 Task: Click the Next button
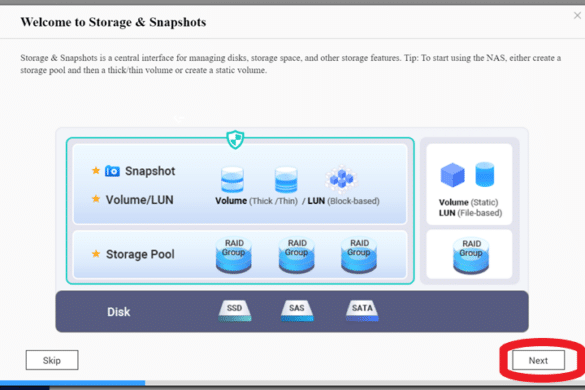click(x=538, y=360)
